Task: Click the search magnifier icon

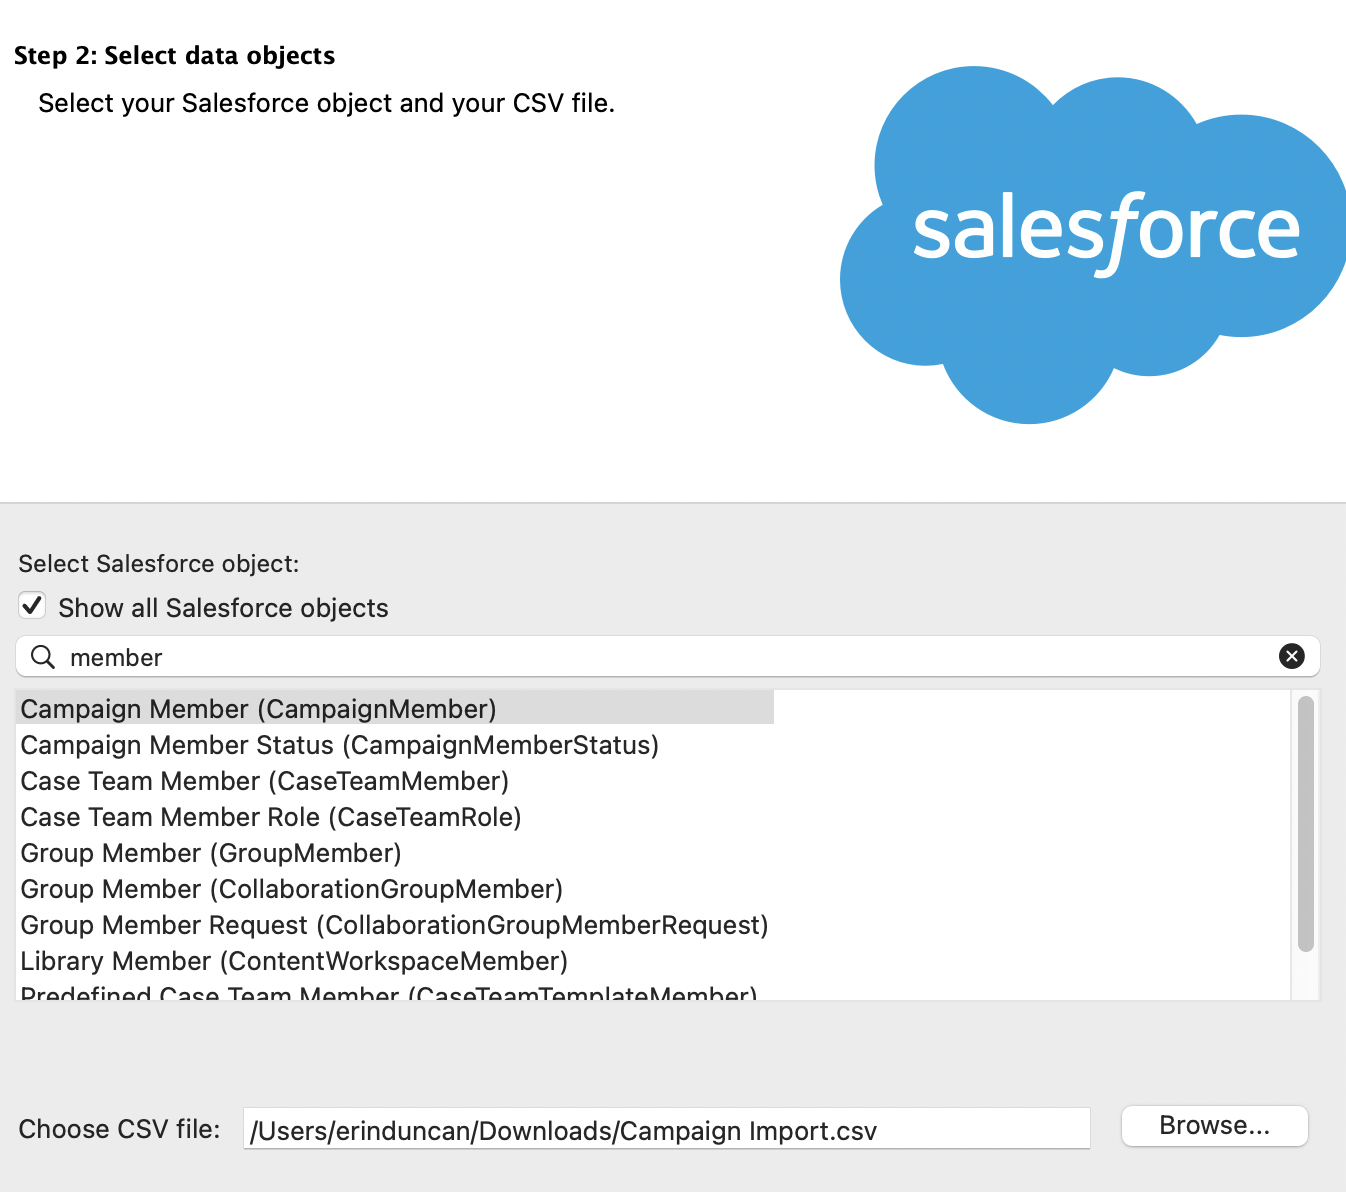Action: pyautogui.click(x=43, y=657)
